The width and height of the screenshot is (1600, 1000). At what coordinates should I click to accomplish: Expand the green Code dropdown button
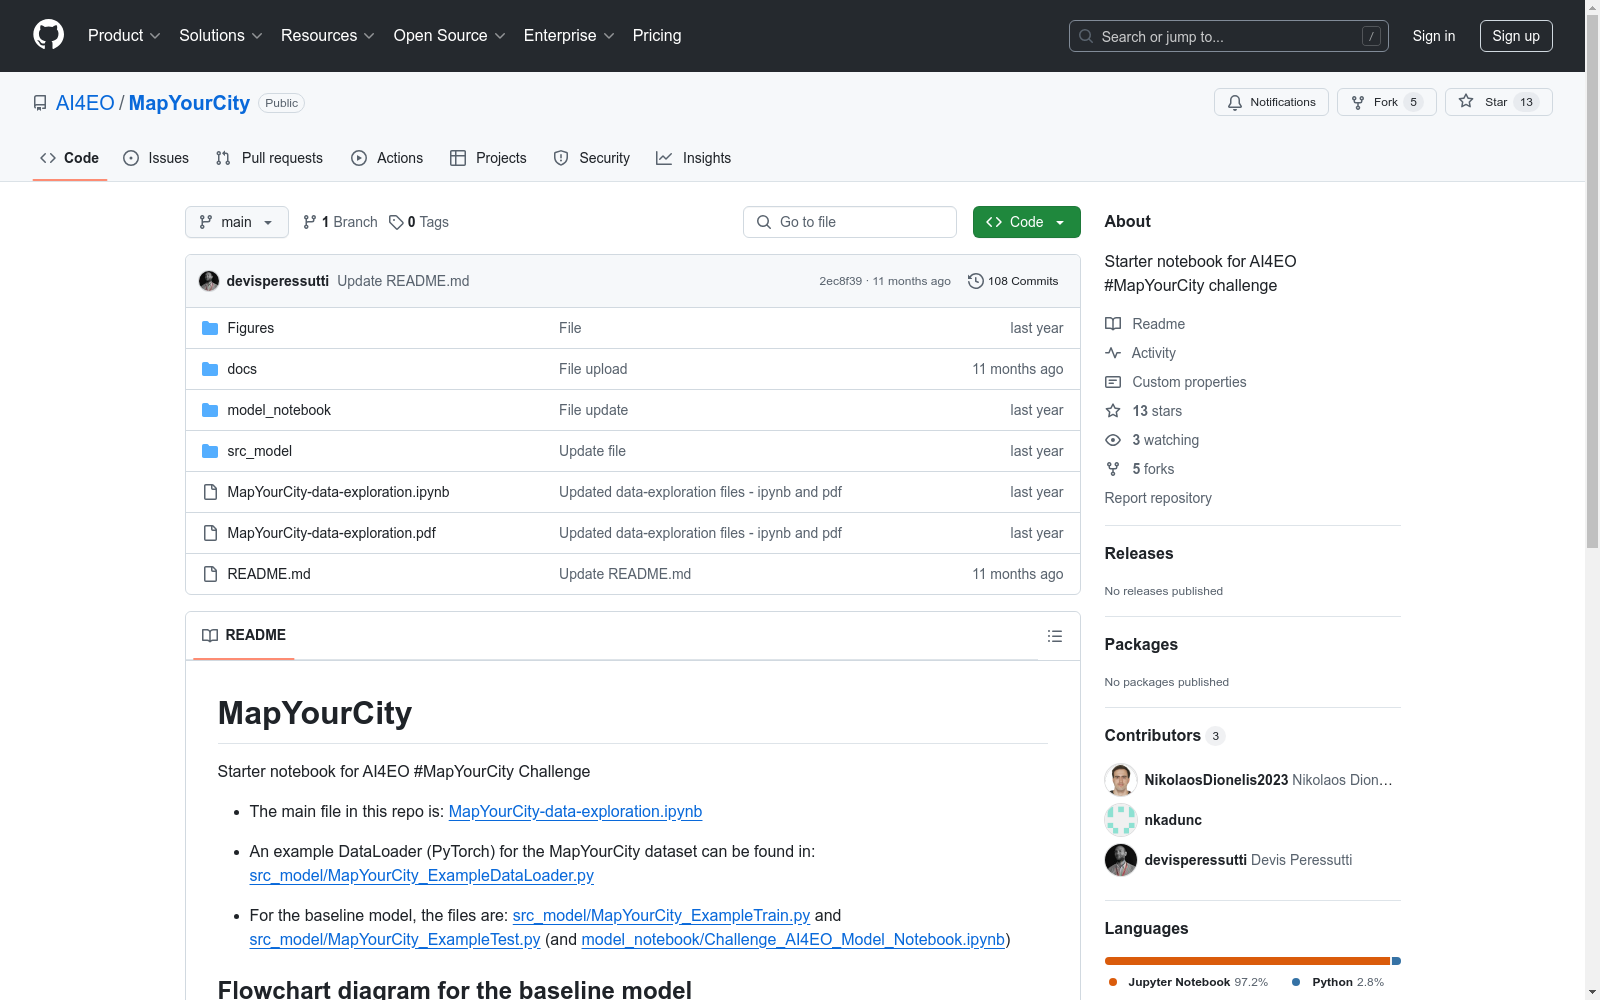coord(1027,222)
